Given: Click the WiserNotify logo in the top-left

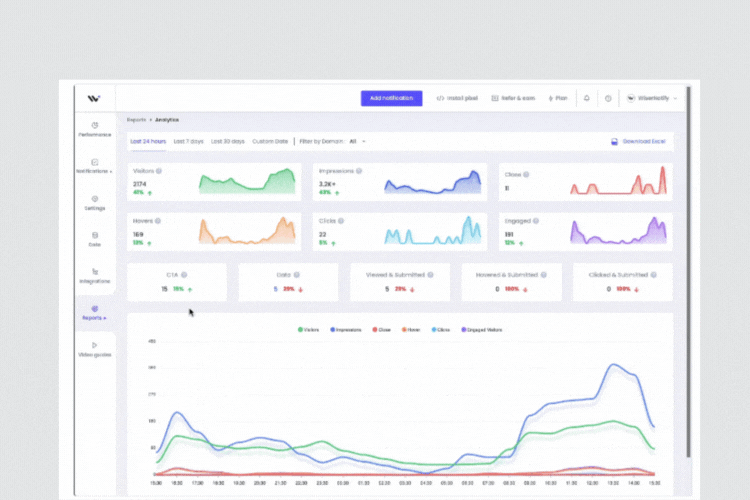Looking at the screenshot, I should pos(94,98).
